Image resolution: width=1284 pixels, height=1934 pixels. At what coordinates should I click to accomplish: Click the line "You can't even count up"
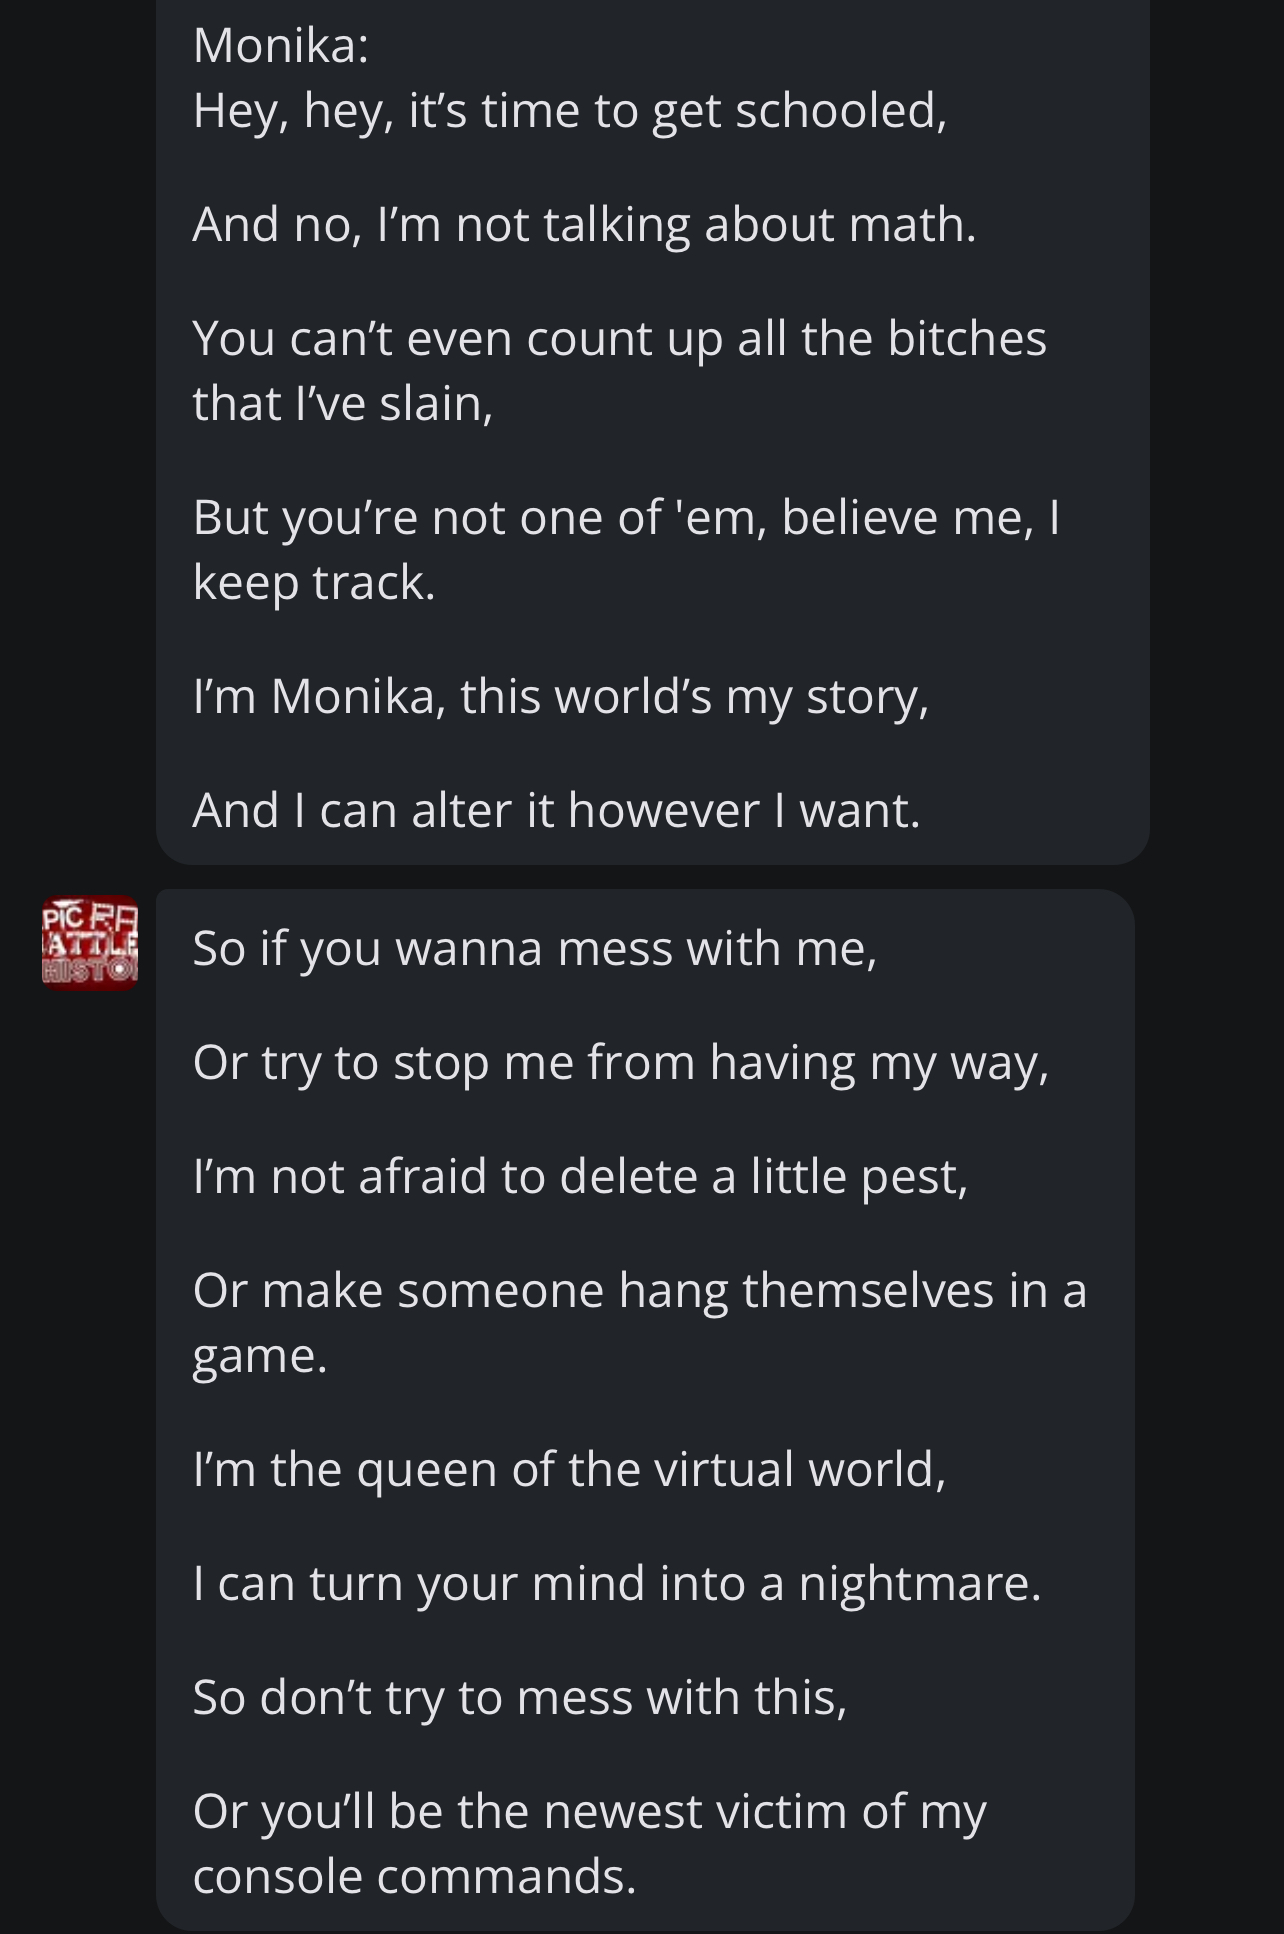(x=619, y=338)
